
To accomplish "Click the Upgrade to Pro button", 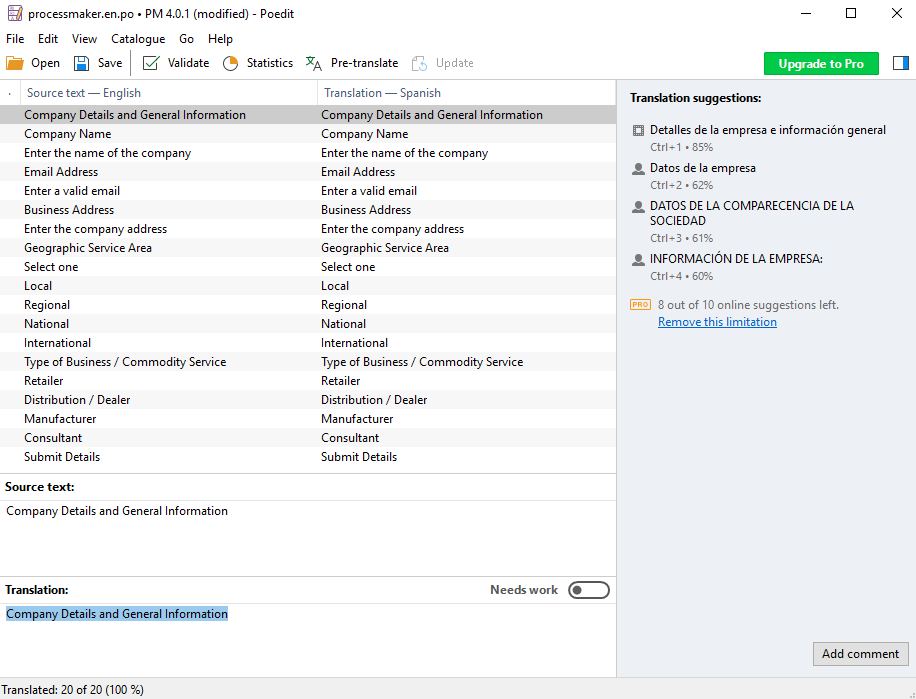I will [x=820, y=63].
